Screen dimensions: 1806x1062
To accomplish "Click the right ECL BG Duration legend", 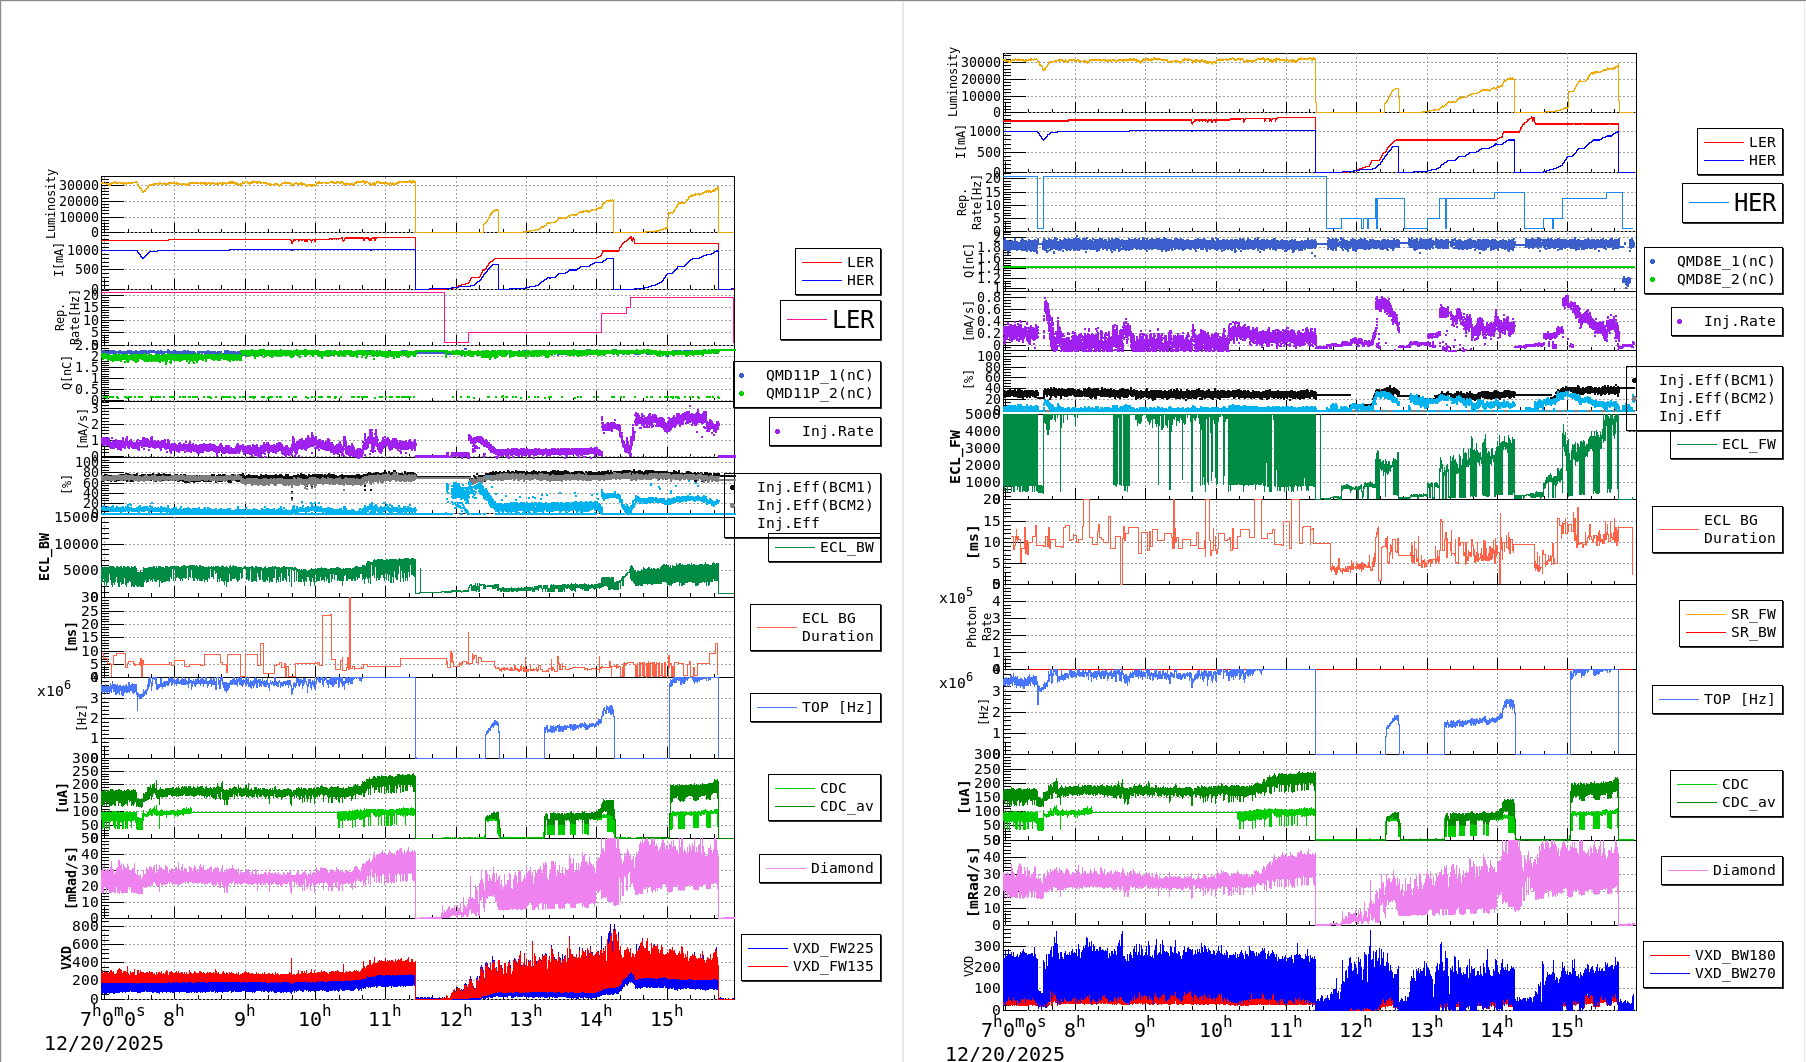I will coord(1718,529).
